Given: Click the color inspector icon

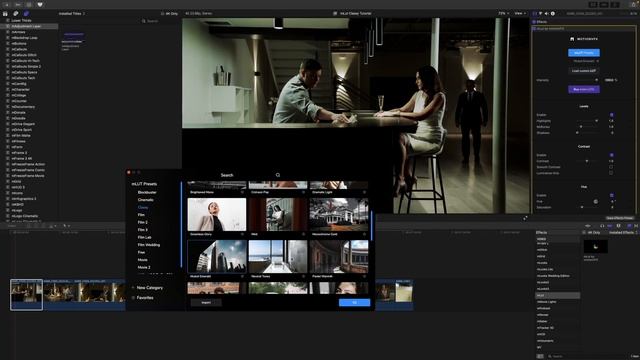Looking at the screenshot, I should tap(541, 13).
